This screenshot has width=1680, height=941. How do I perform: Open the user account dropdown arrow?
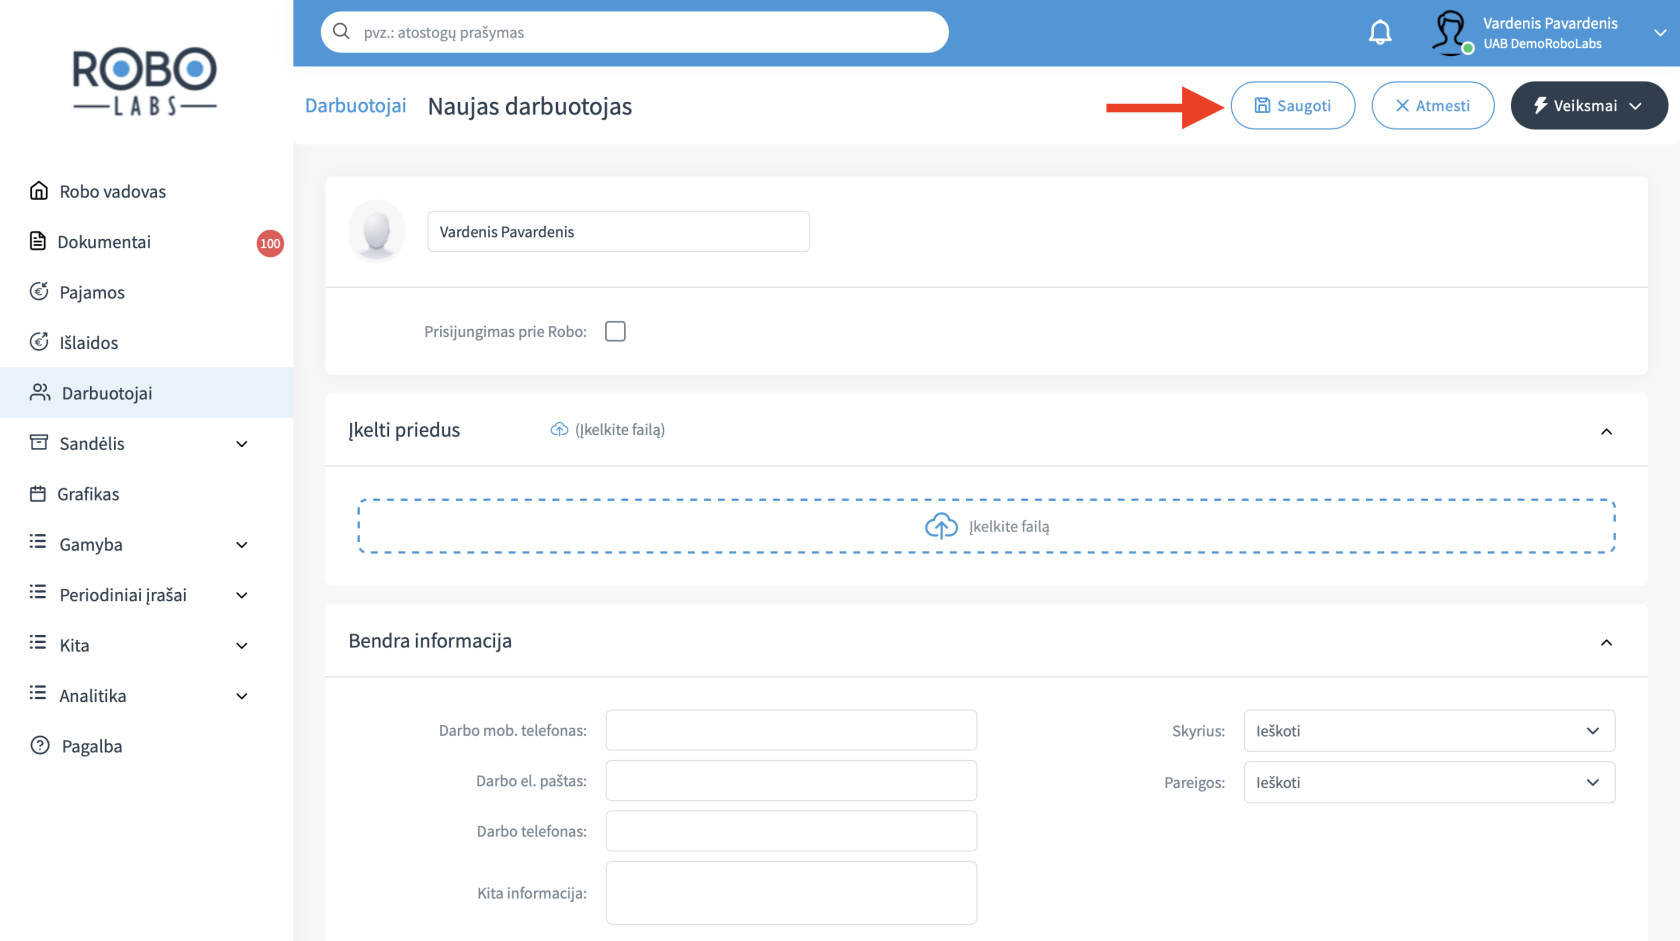(x=1660, y=33)
